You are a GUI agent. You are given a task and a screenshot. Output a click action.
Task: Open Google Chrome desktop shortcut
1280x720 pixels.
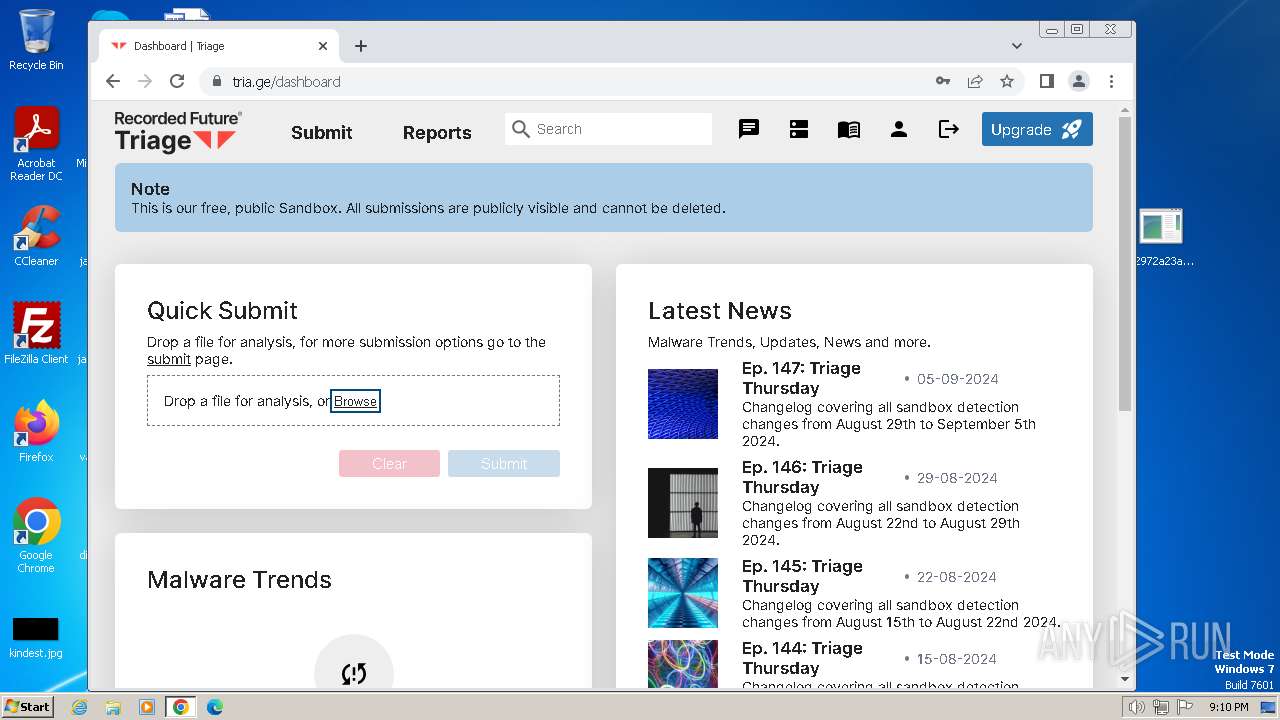click(x=36, y=535)
